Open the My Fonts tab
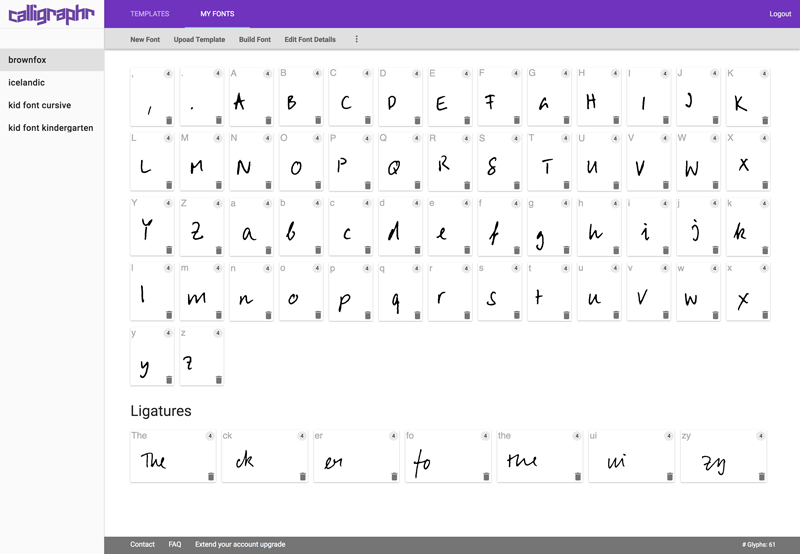 coord(217,14)
